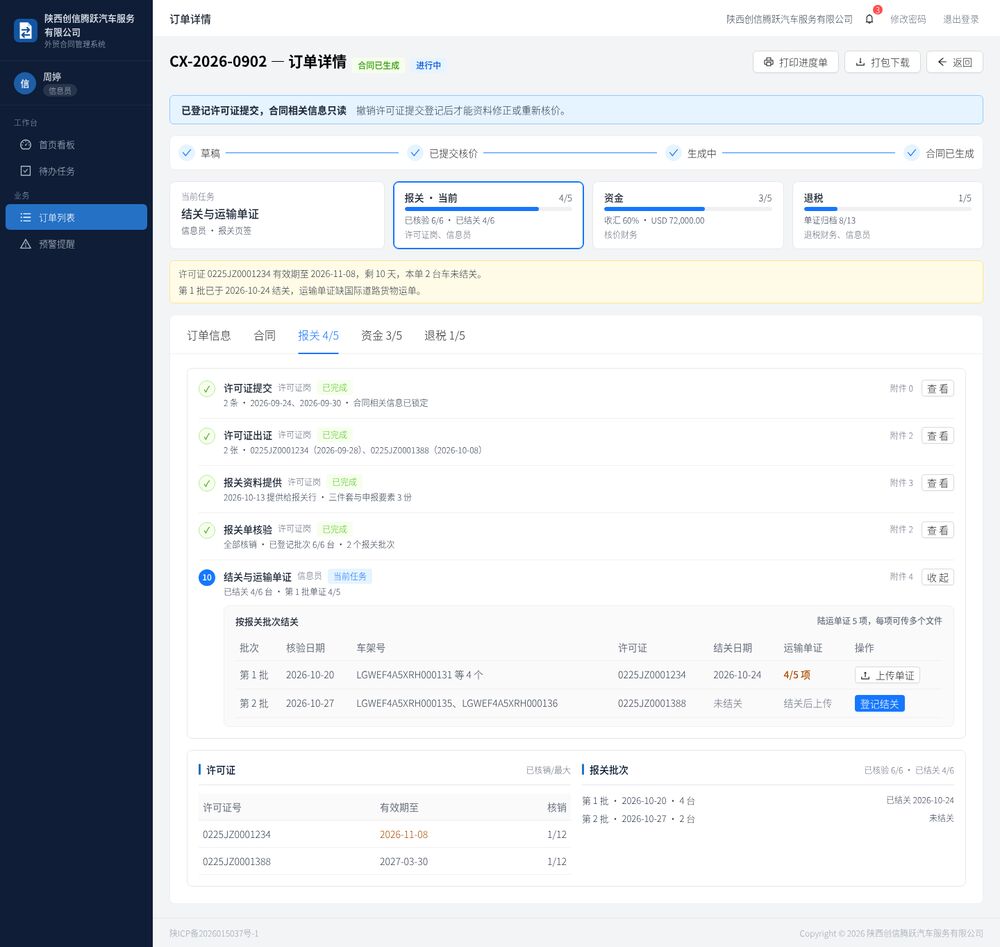Screen dimensions: 1000x947
Task: Log out via 退出登录
Action: click(x=960, y=19)
